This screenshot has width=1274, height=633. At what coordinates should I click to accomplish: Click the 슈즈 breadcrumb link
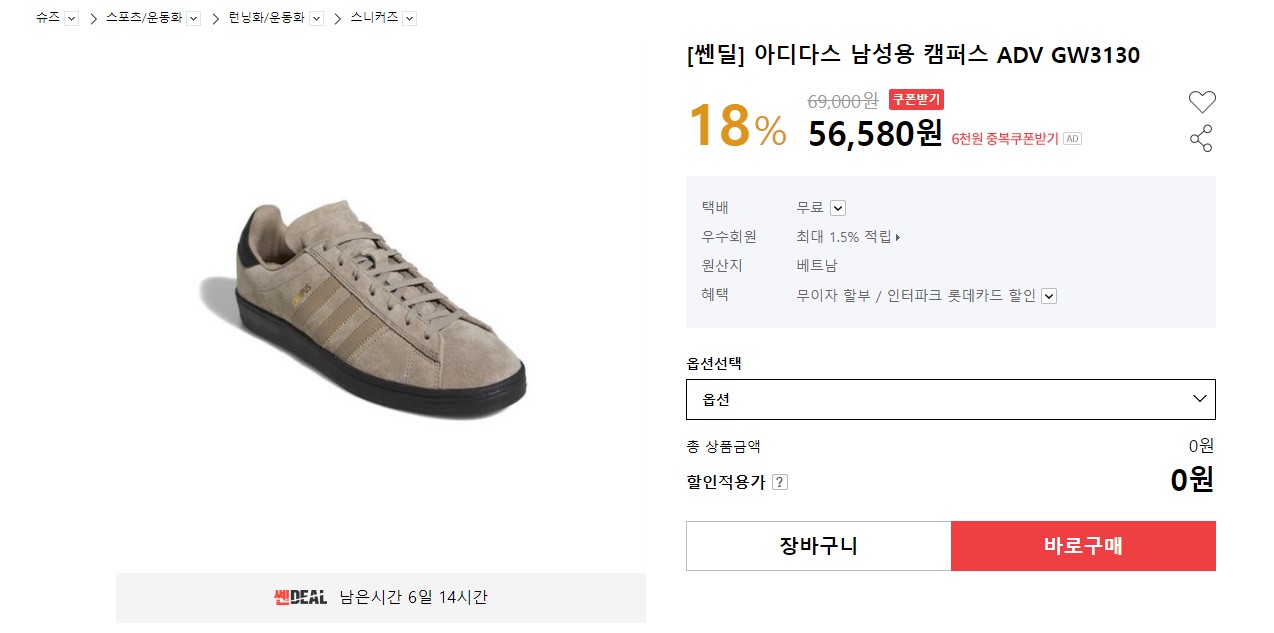click(47, 18)
